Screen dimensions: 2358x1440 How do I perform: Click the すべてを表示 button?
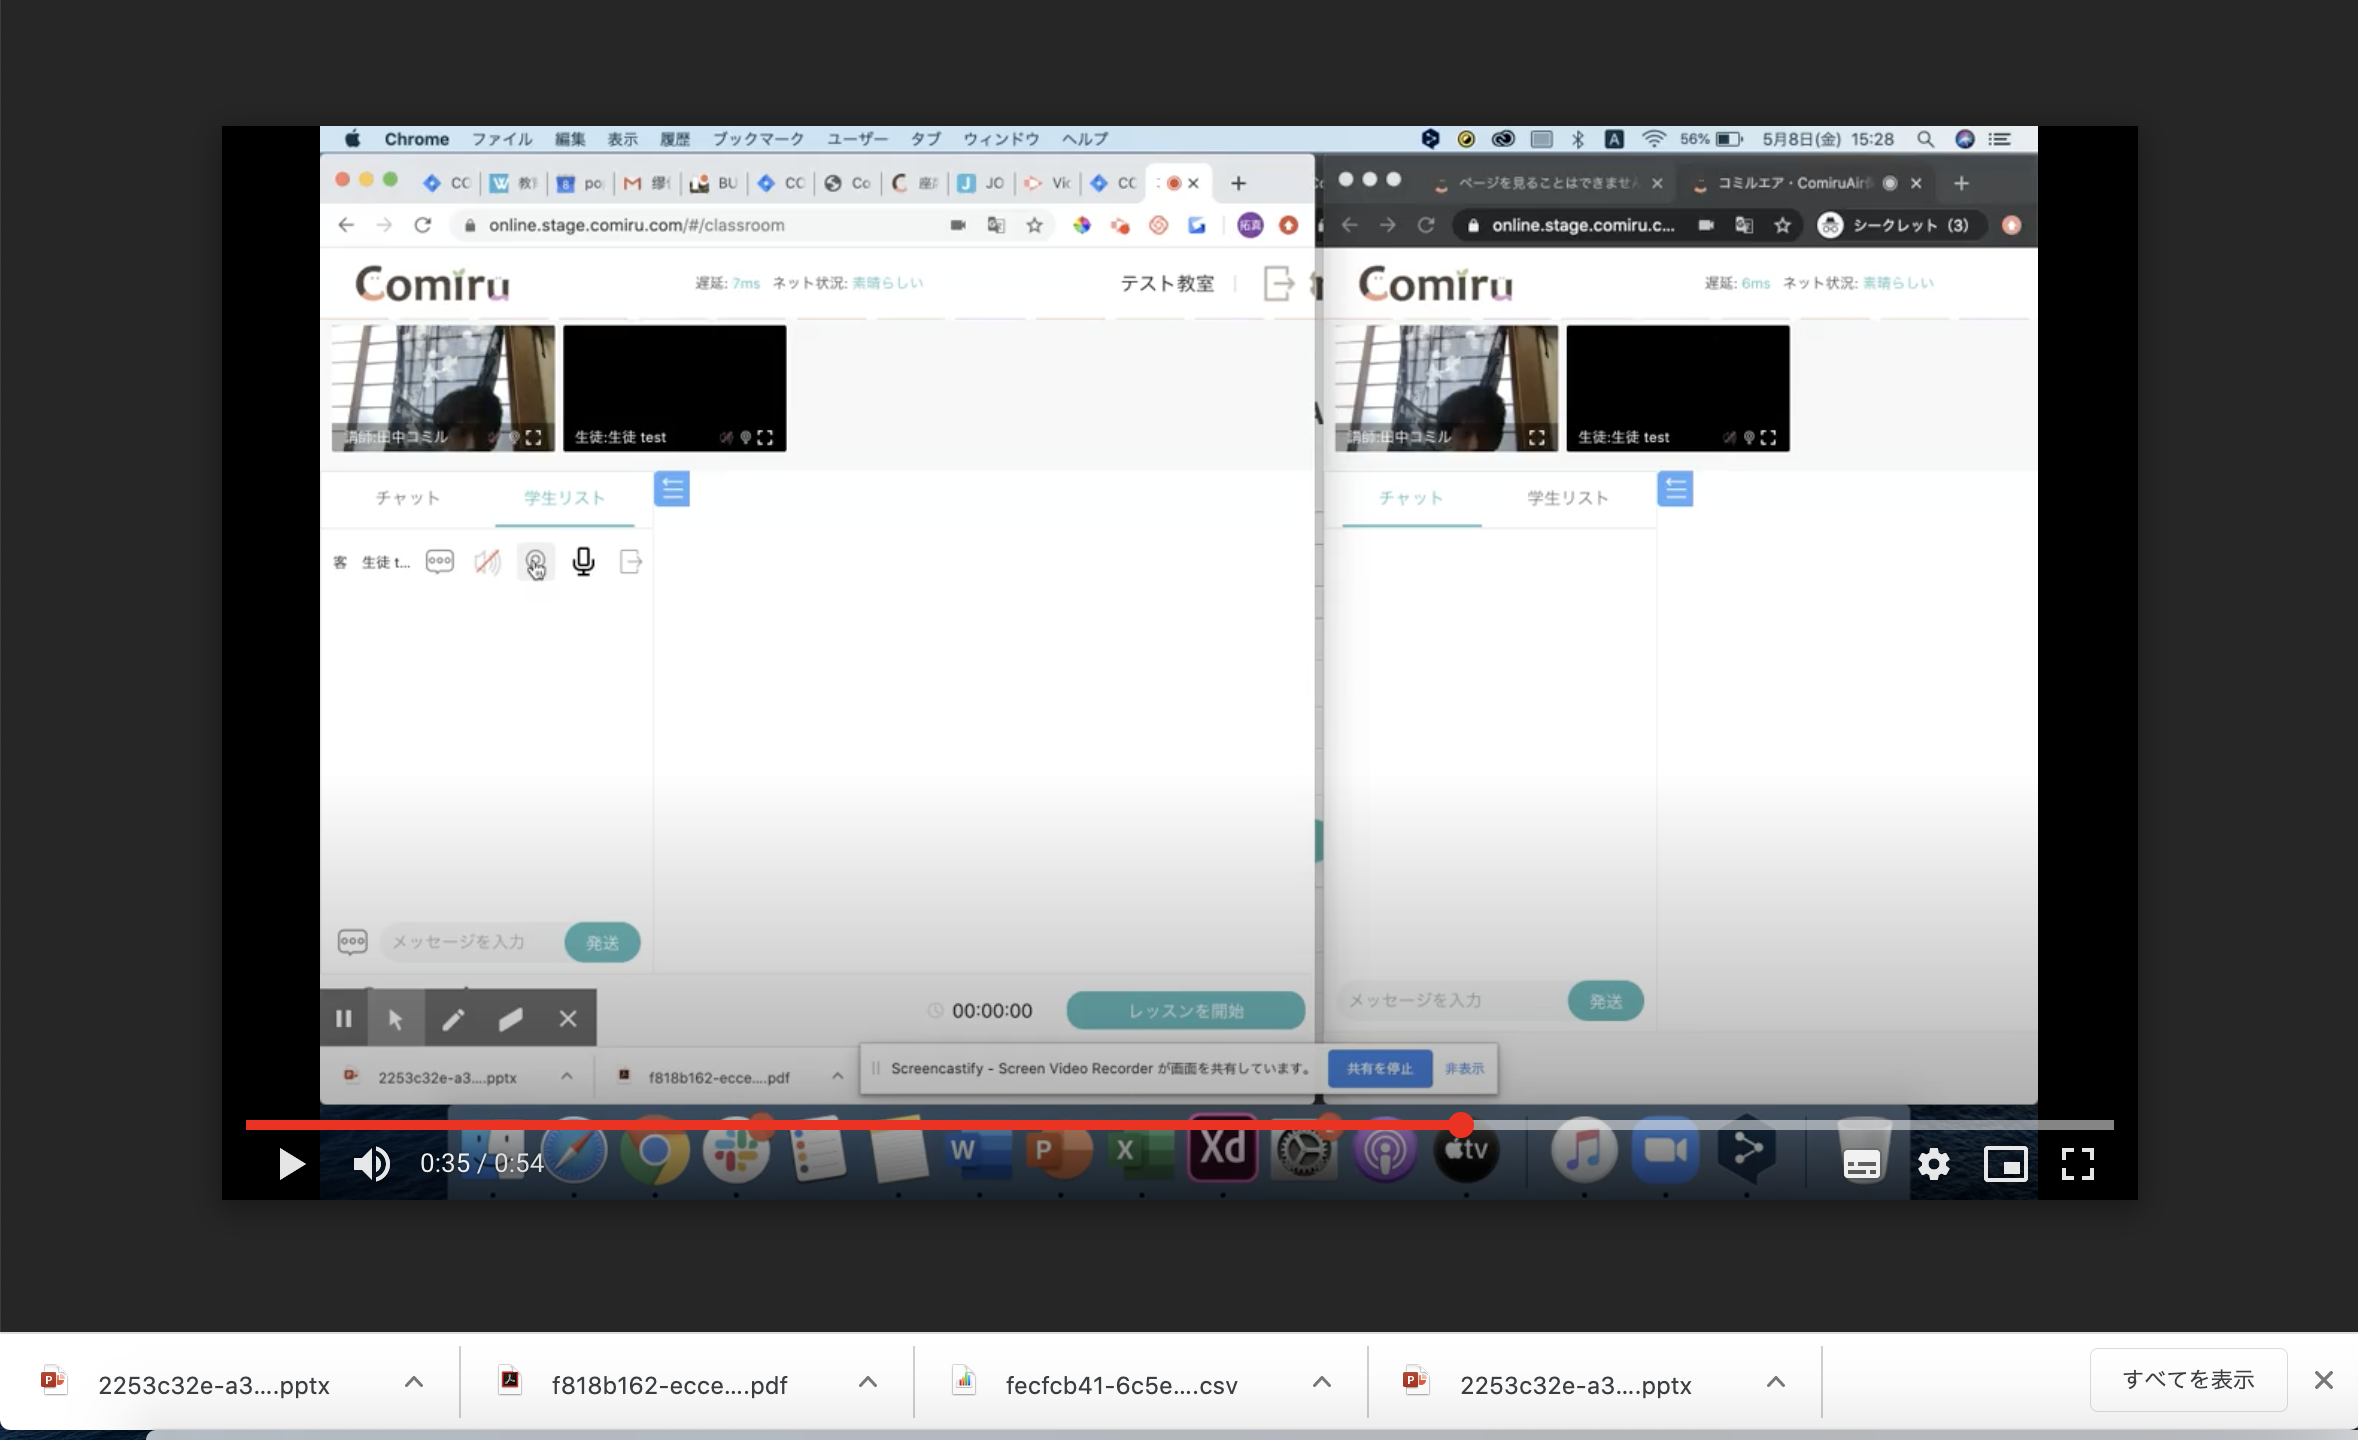point(2188,1380)
